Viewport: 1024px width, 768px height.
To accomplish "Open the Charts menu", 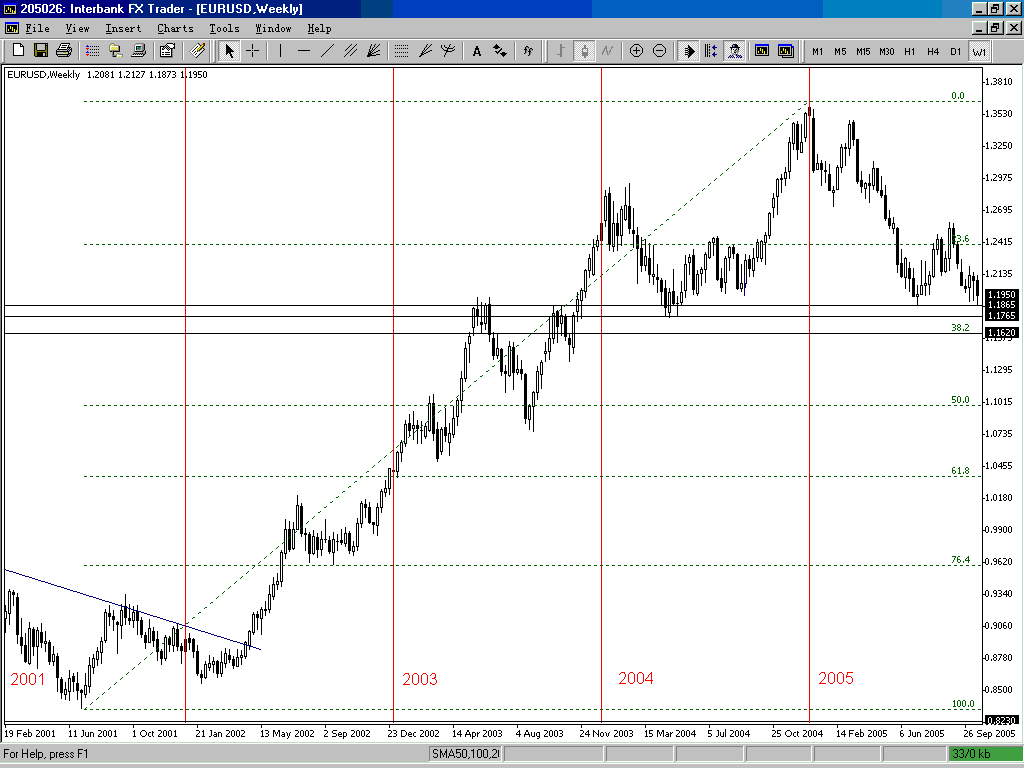I will tap(175, 28).
